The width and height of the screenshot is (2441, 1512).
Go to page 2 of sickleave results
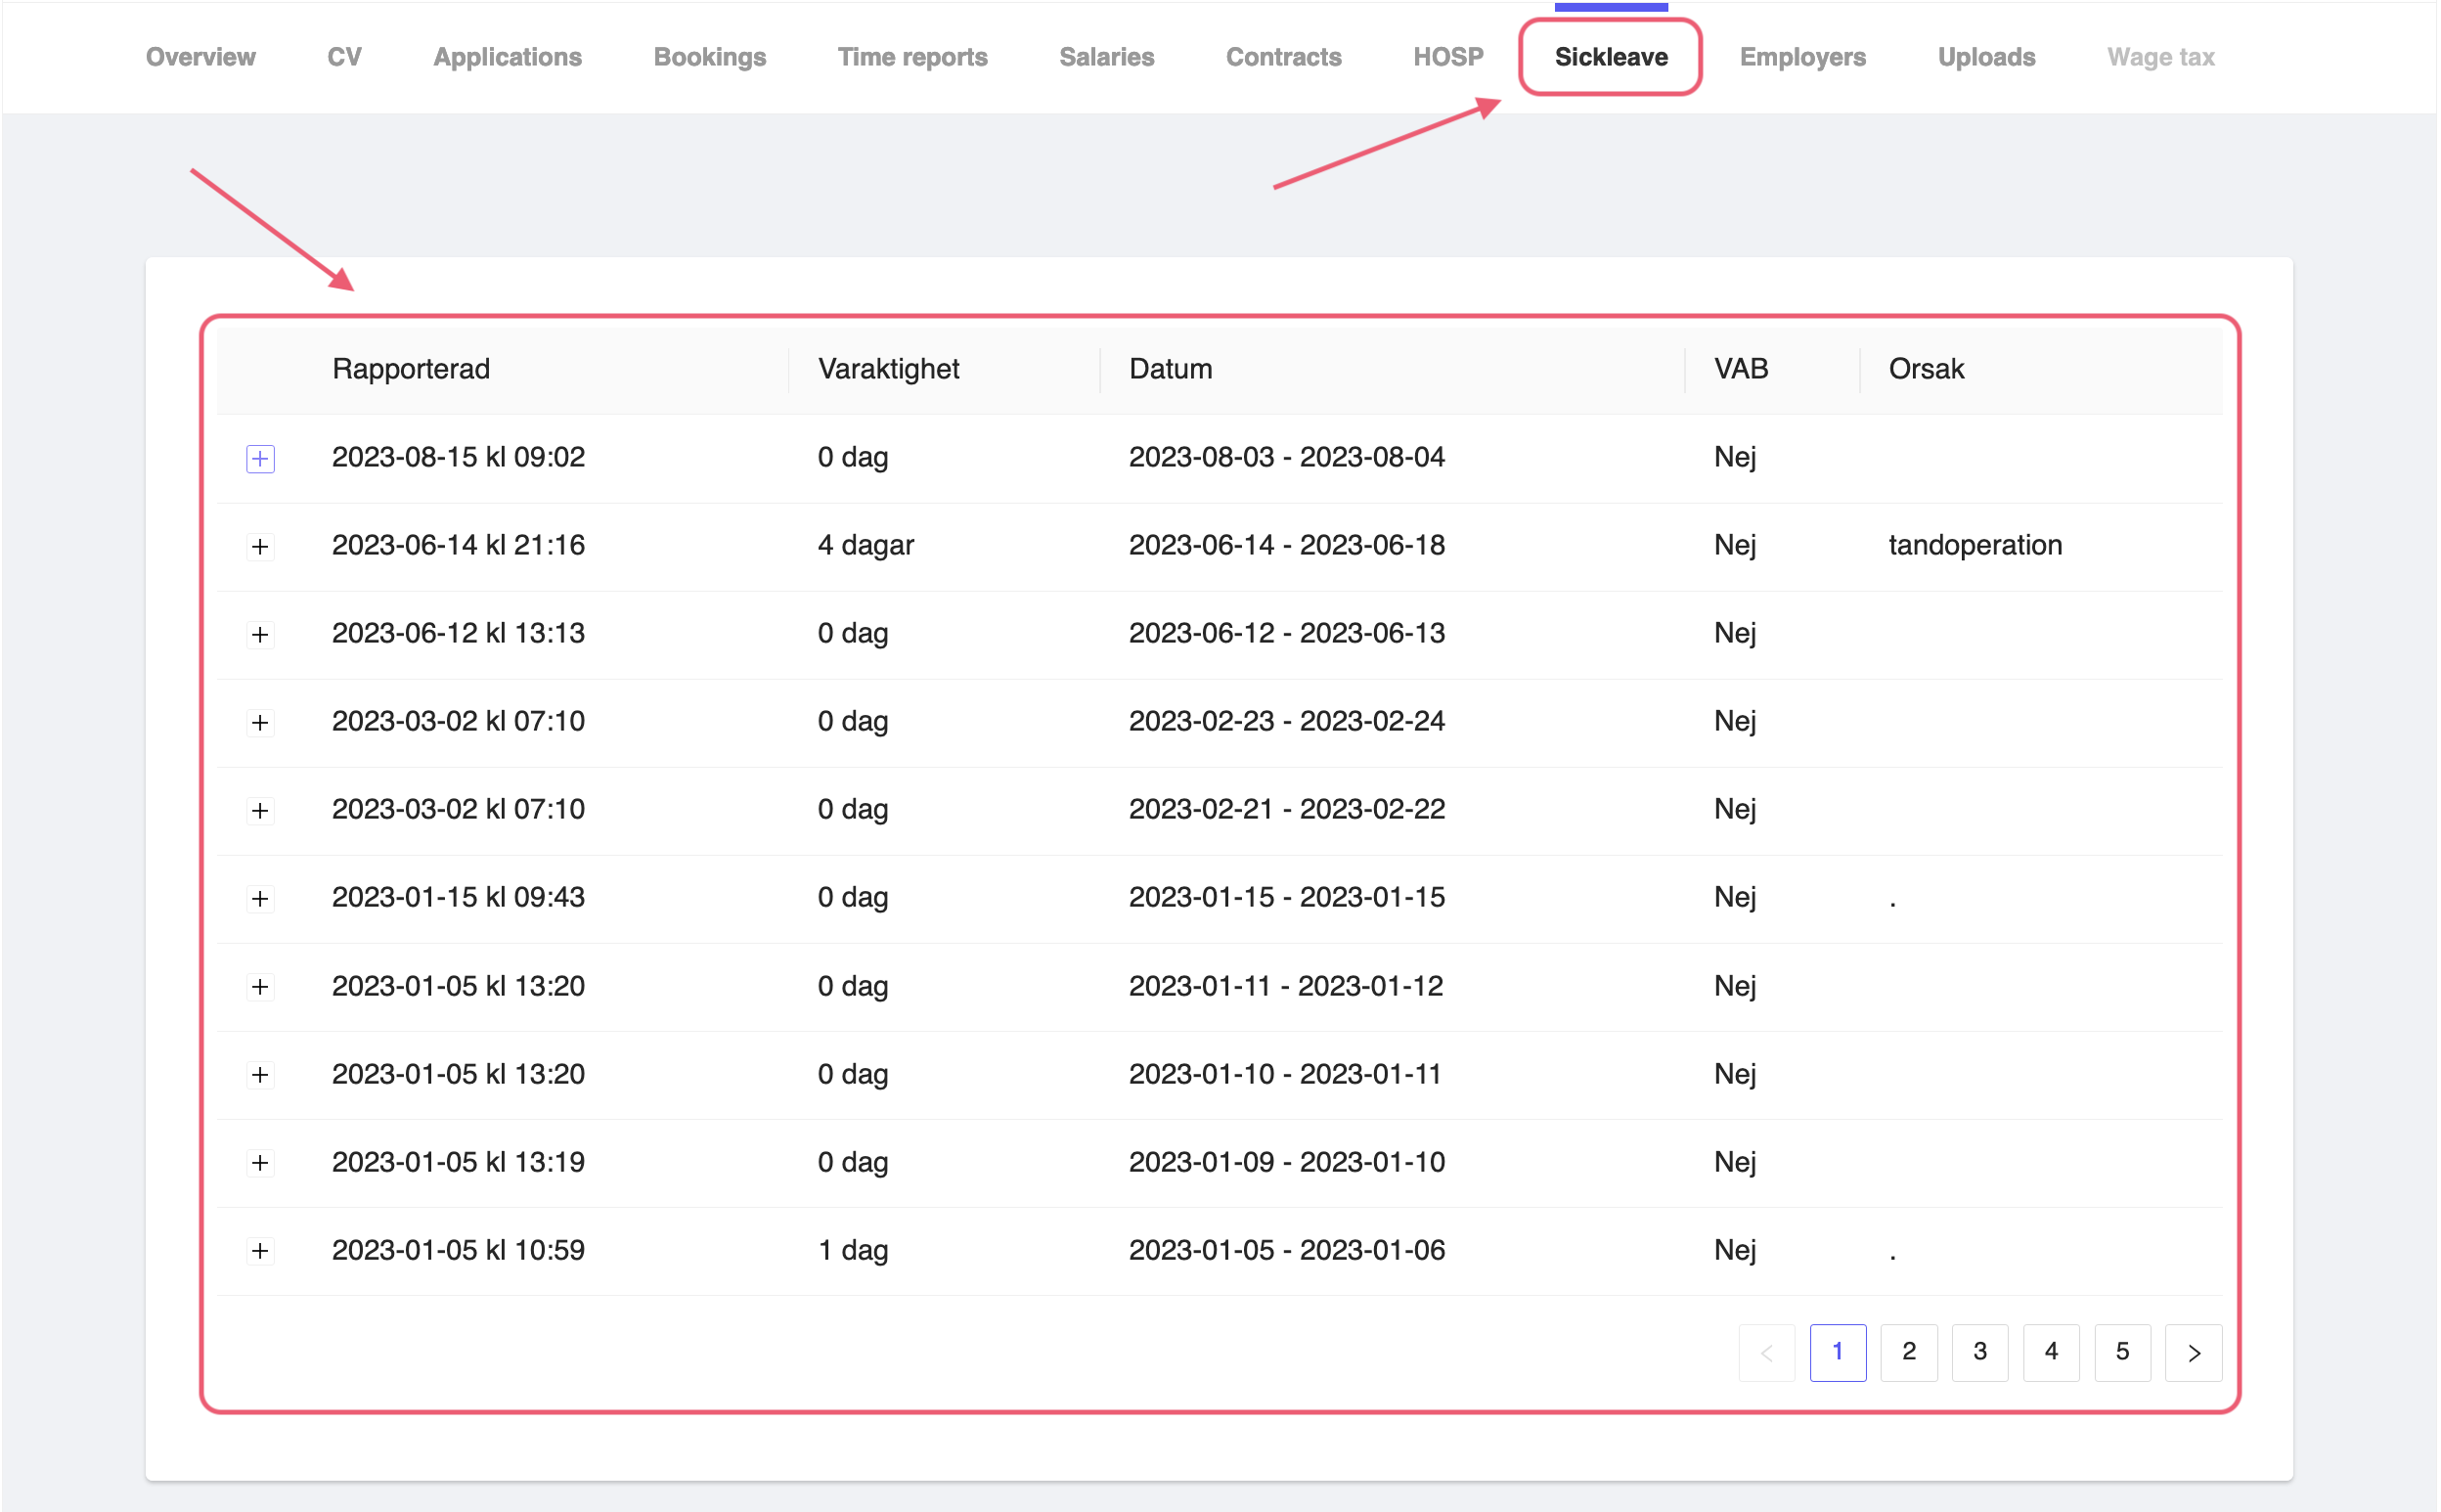coord(1909,1352)
